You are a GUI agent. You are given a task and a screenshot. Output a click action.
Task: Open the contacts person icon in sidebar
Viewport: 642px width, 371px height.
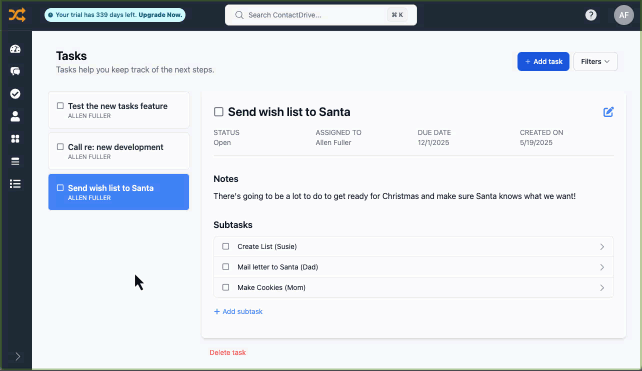(x=15, y=116)
